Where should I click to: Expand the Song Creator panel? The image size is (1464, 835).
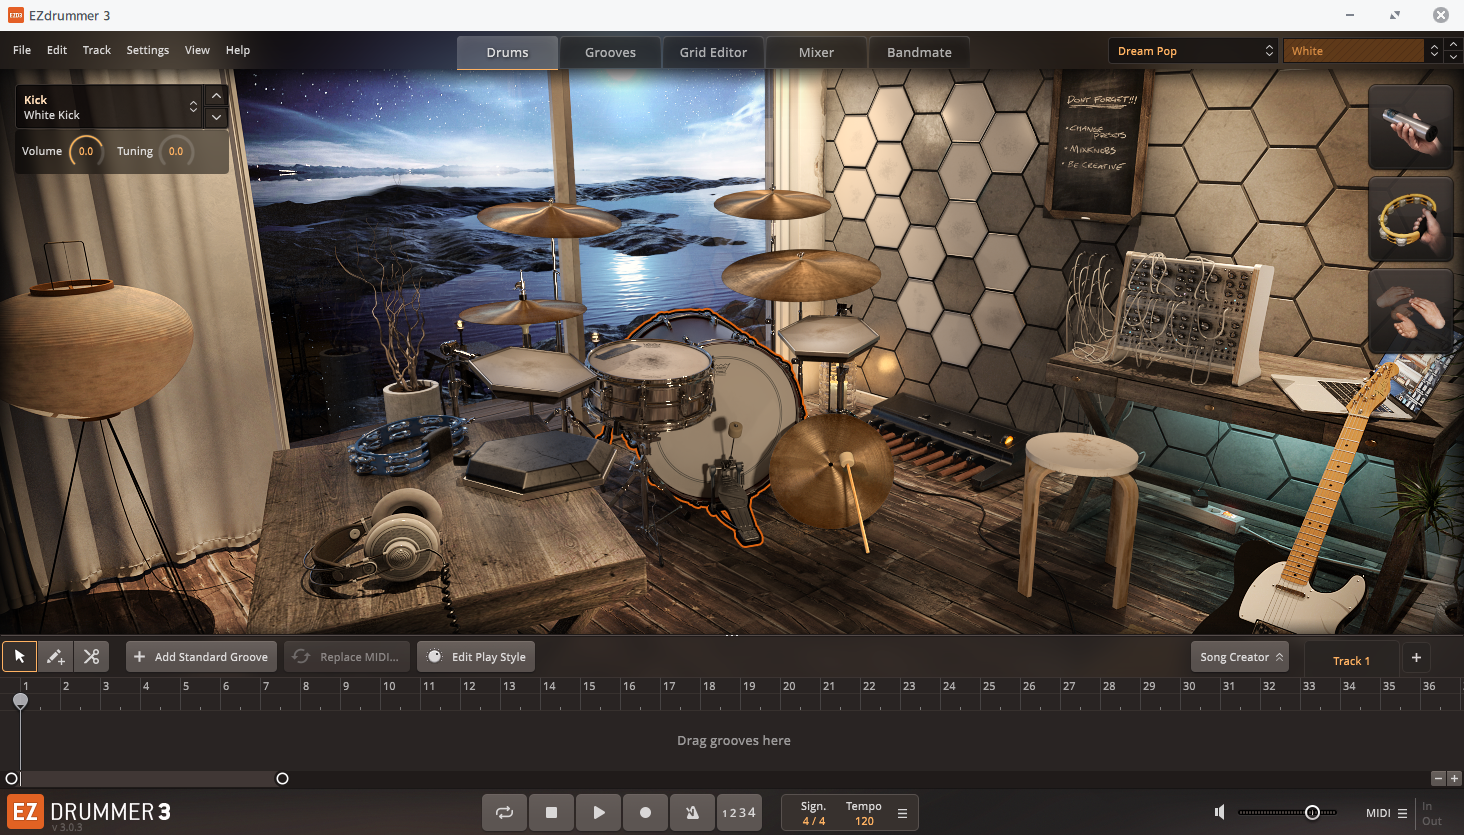1240,657
